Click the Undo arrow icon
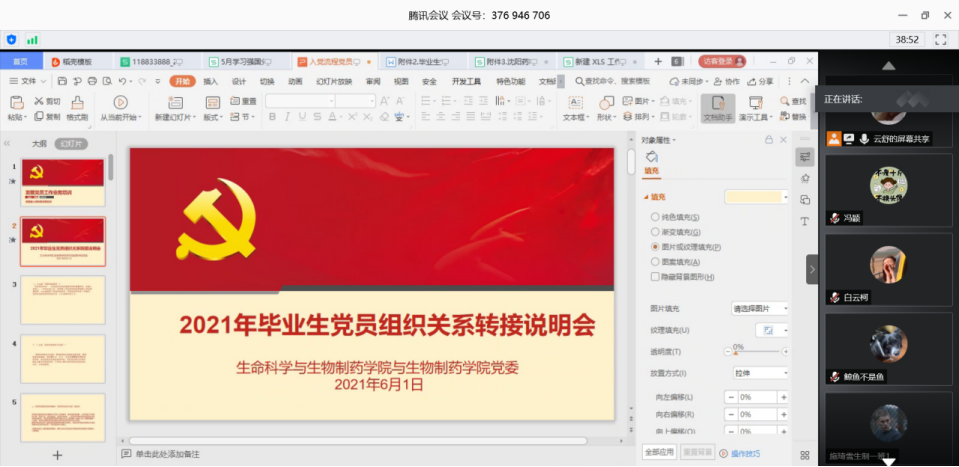Viewport: 959px width, 467px height. pos(122,81)
